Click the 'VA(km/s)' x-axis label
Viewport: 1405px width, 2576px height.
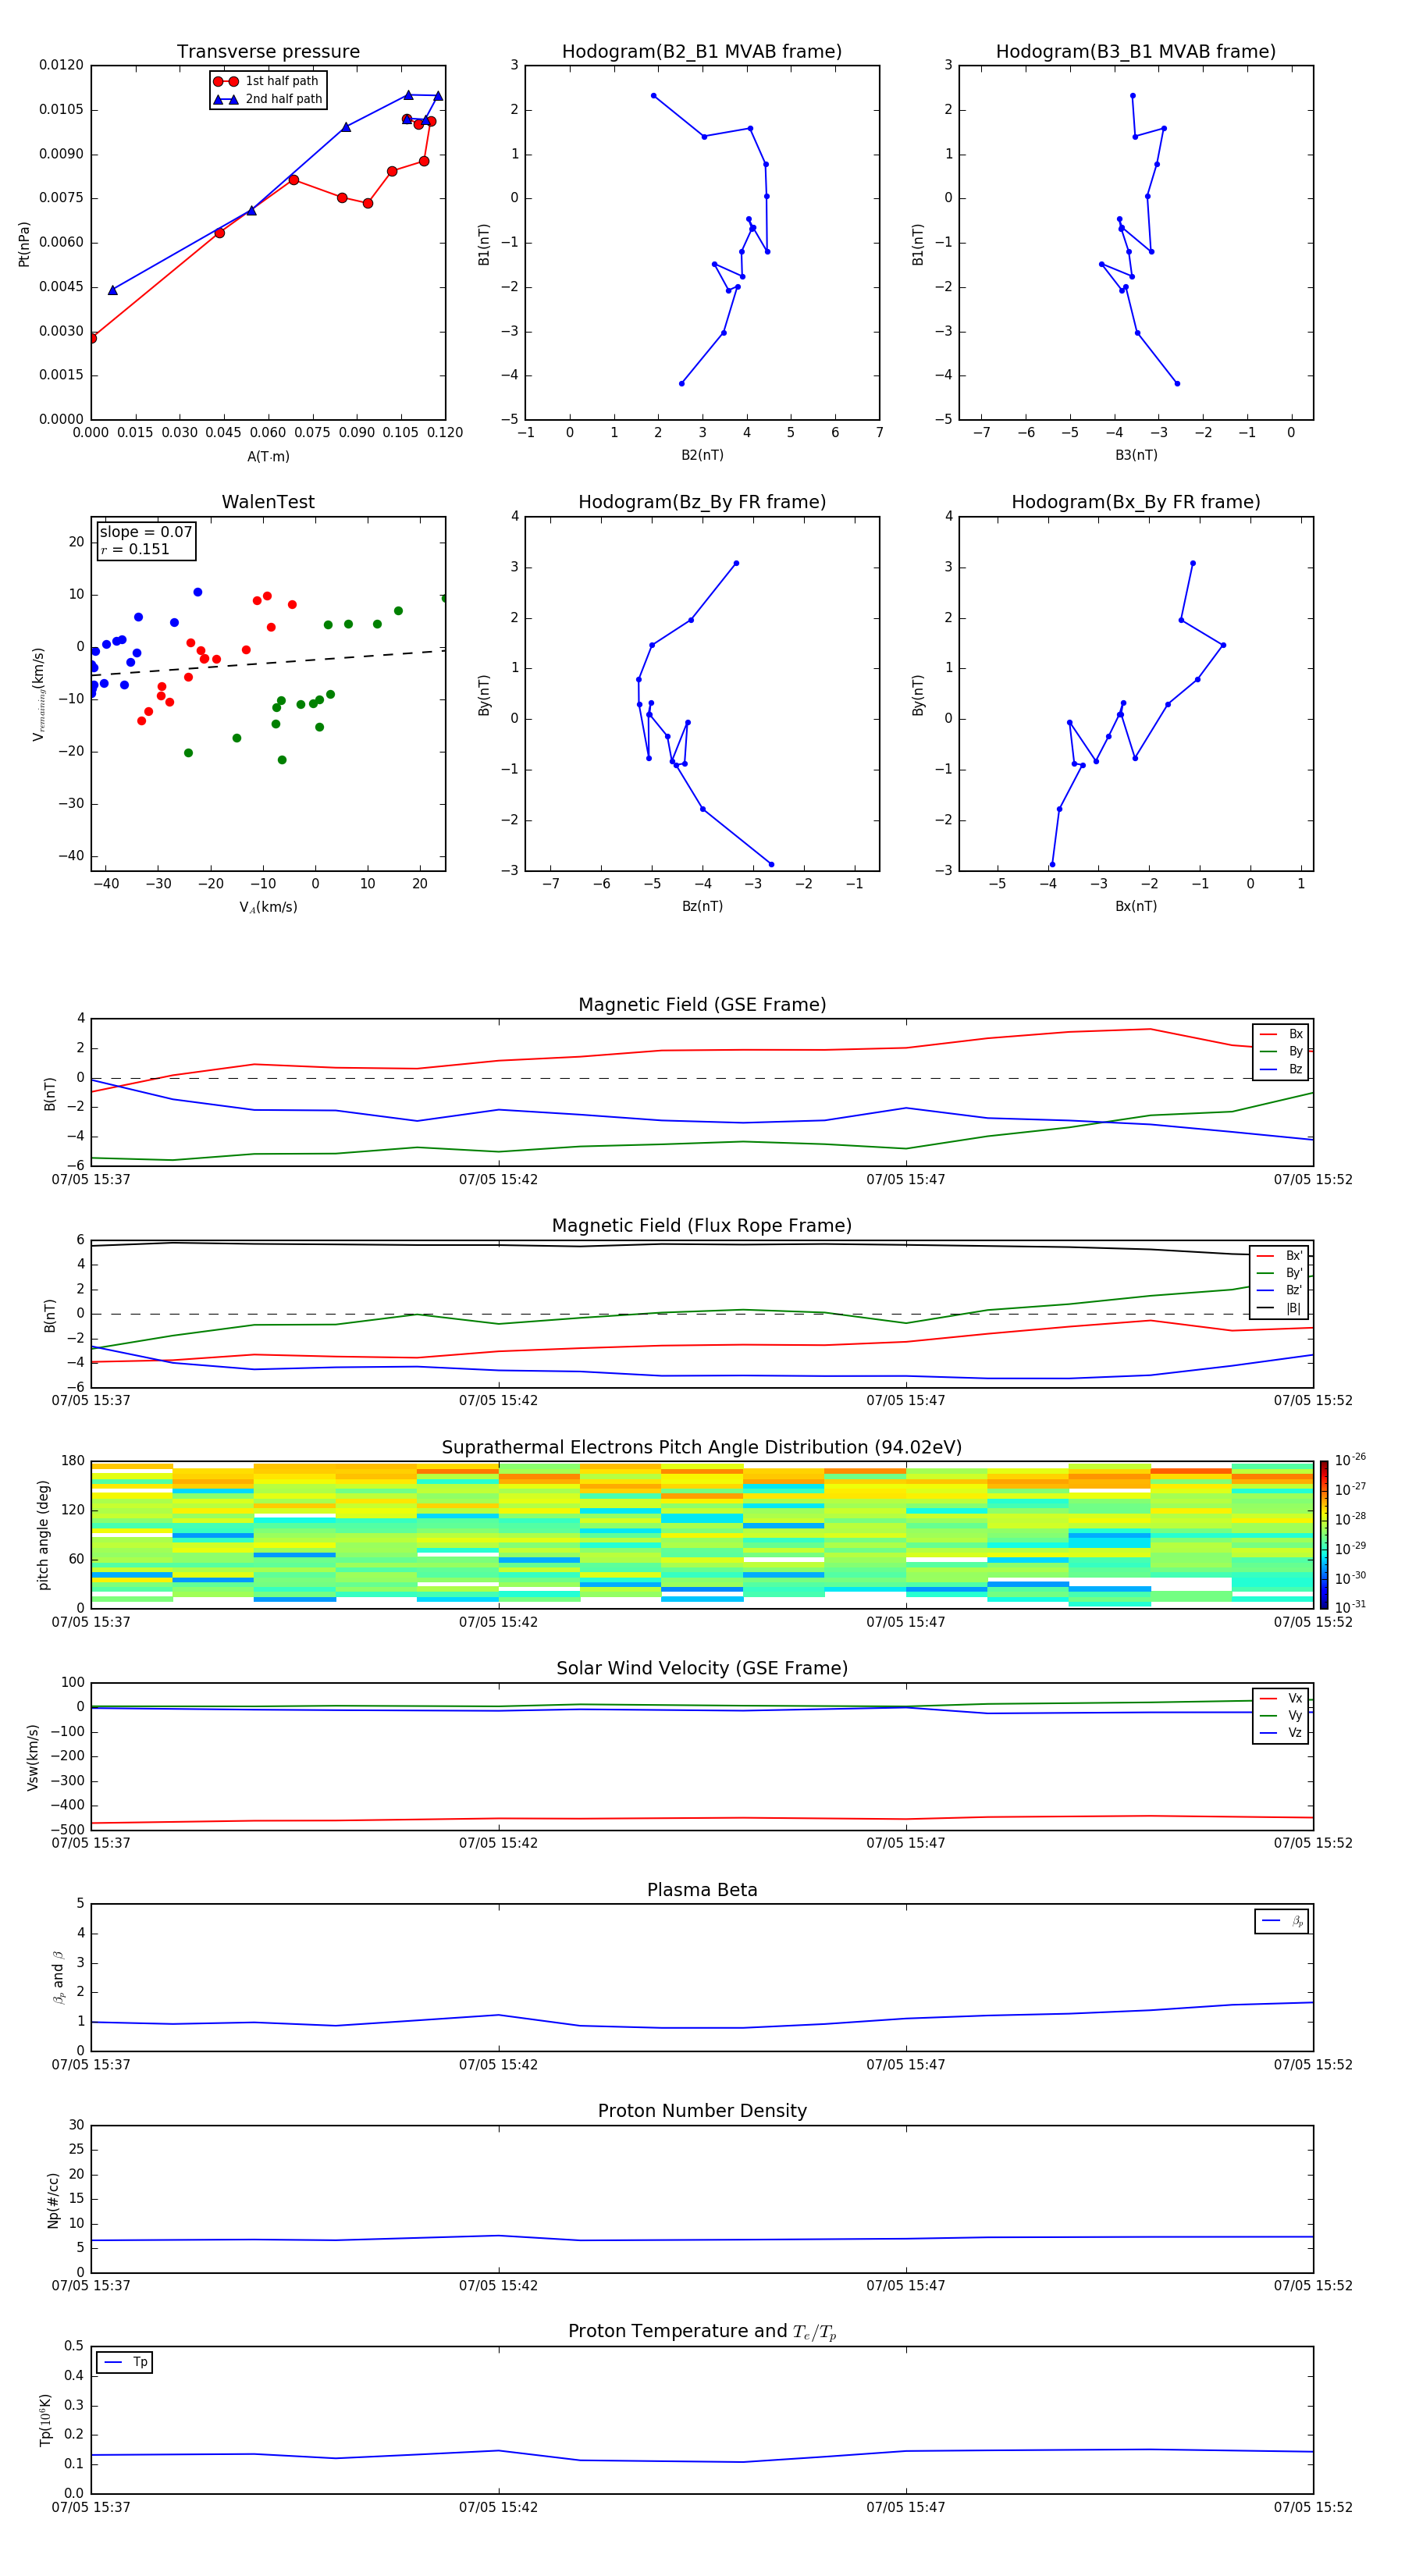(268, 907)
